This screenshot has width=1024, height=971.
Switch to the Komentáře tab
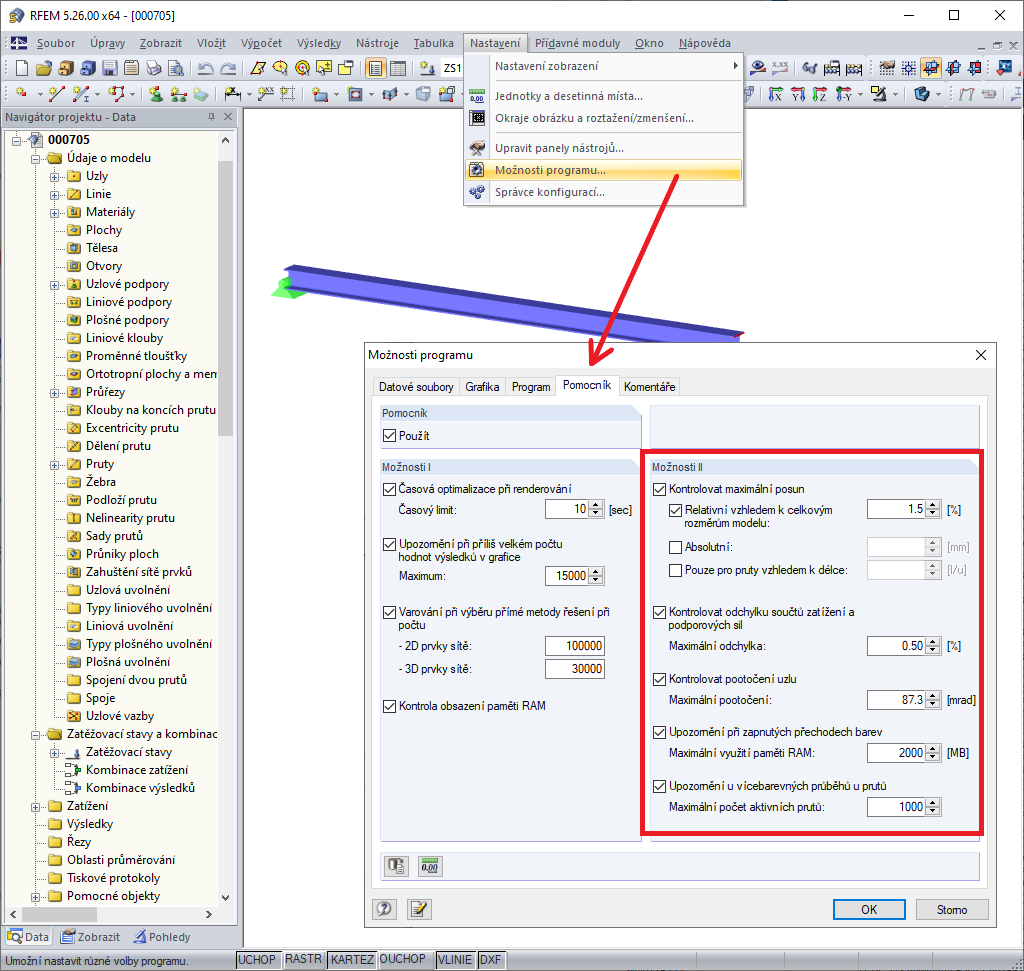click(x=649, y=387)
